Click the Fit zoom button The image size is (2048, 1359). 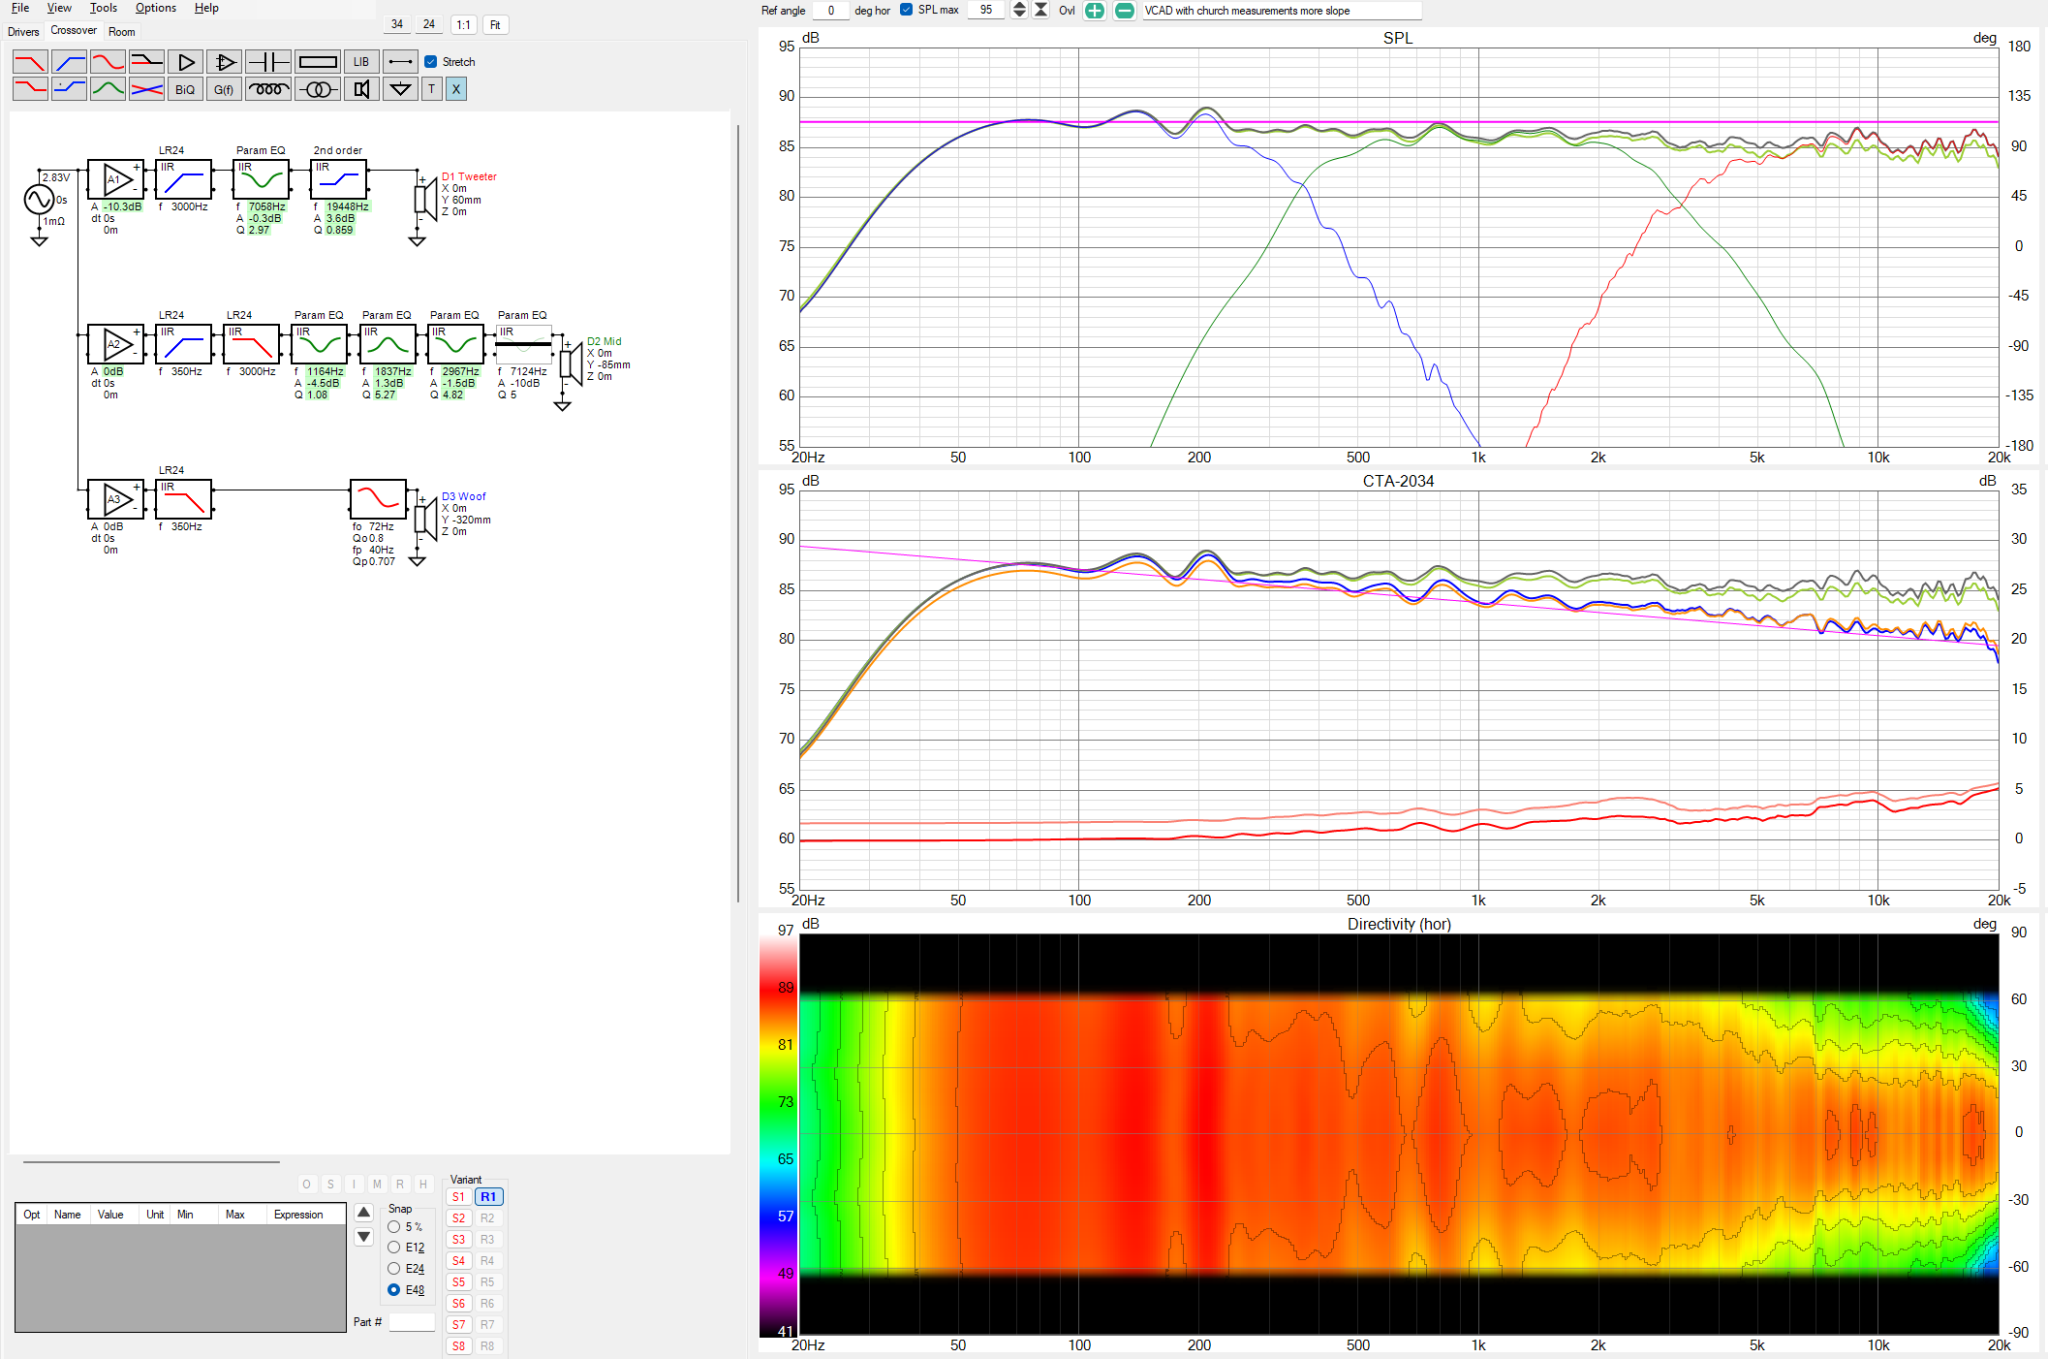coord(495,25)
